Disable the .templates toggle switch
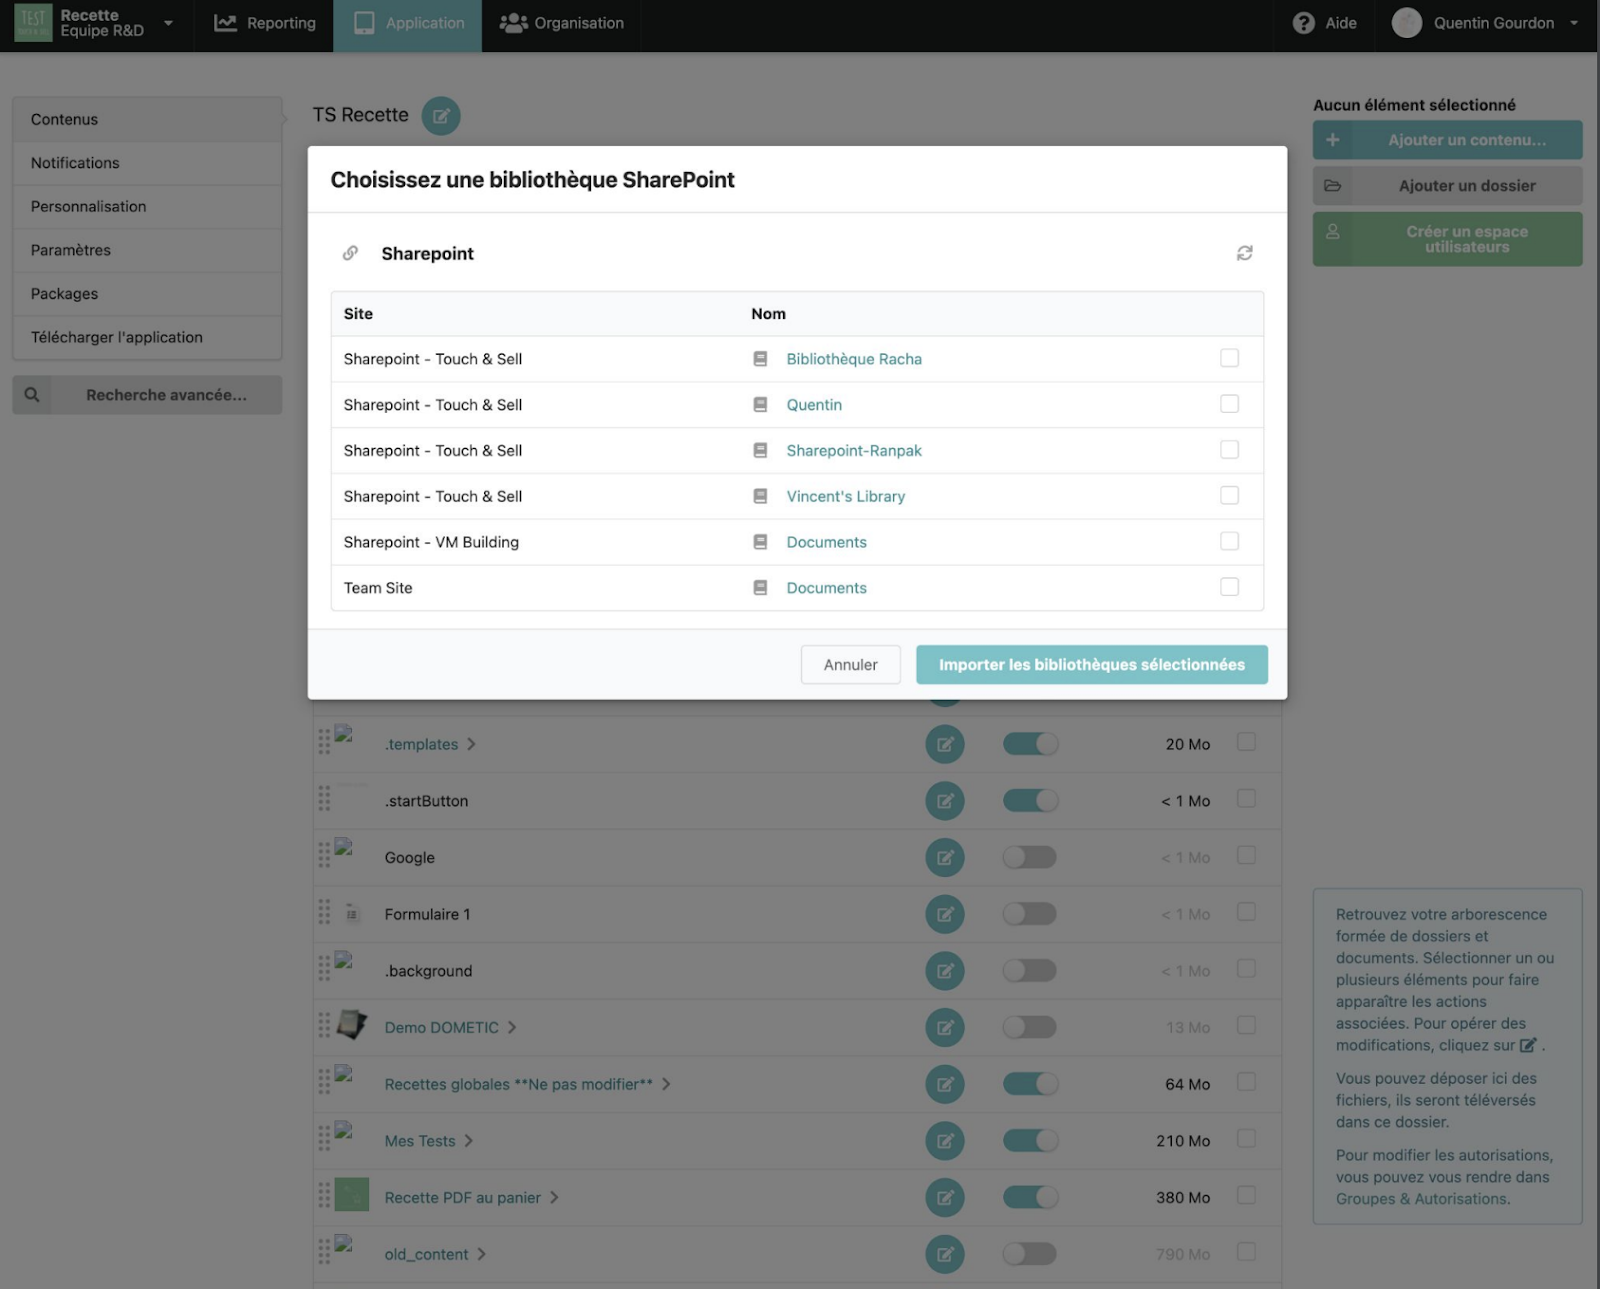The image size is (1600, 1289). [1030, 744]
